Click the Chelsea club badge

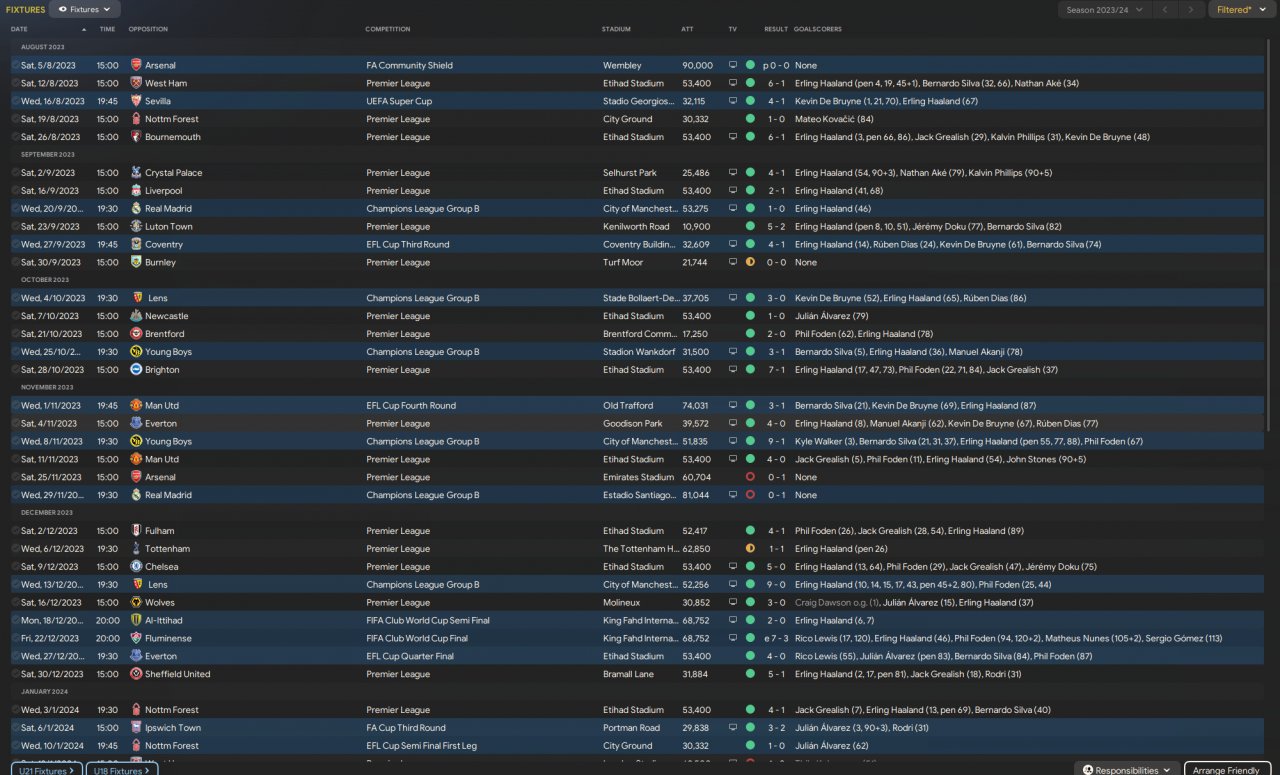coord(135,567)
